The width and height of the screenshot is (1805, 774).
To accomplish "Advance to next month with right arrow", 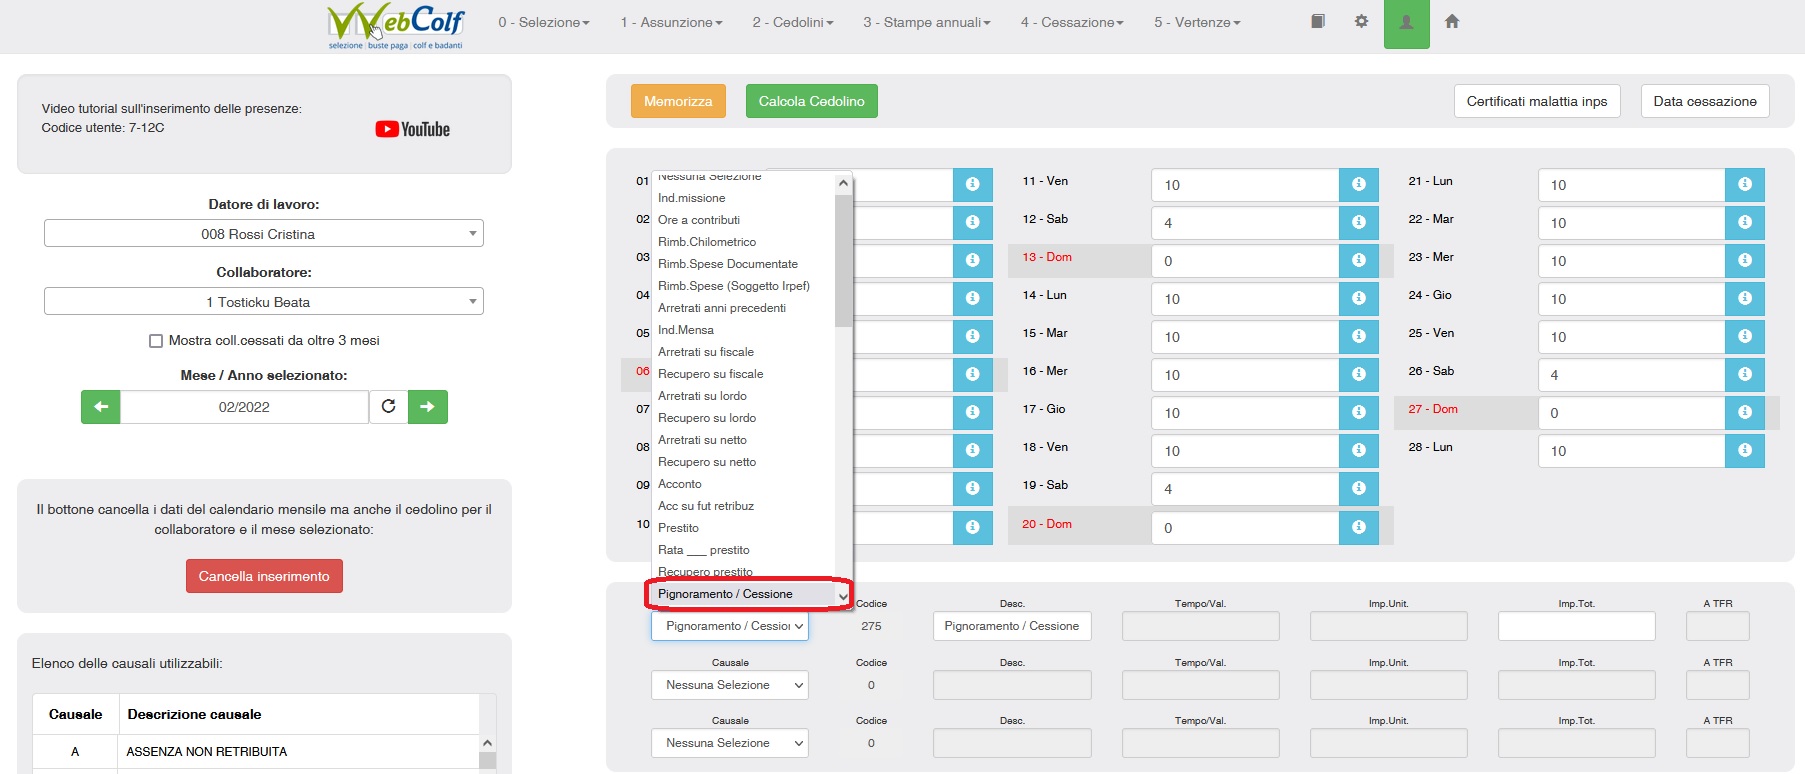I will click(x=427, y=407).
